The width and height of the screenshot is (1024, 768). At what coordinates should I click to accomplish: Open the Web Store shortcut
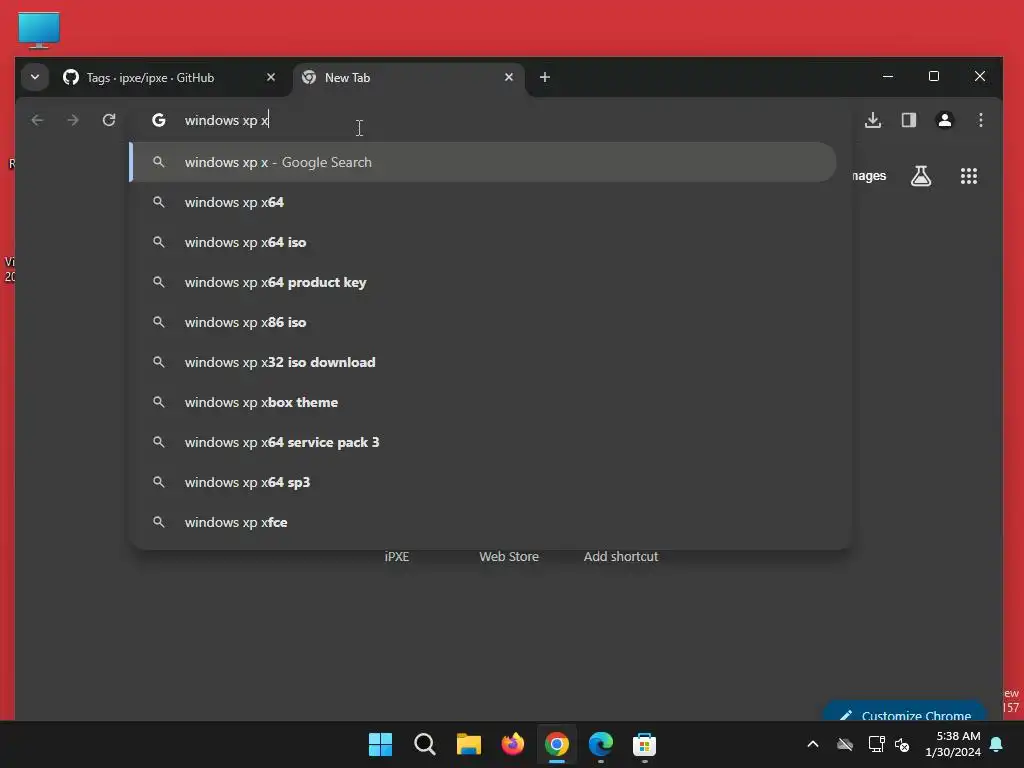point(509,556)
